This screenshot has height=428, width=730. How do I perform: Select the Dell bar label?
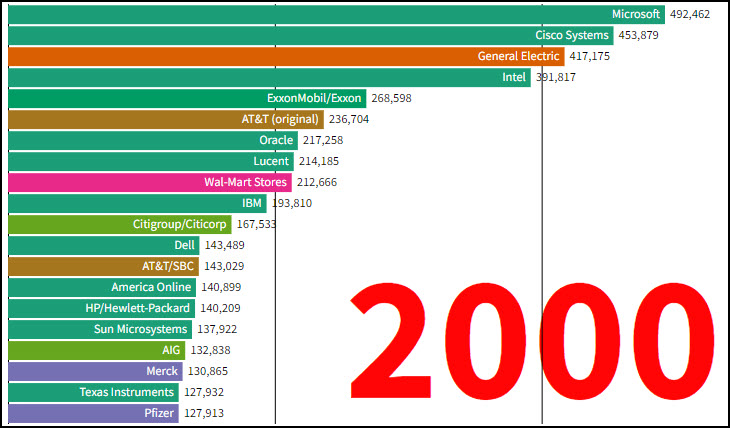184,245
